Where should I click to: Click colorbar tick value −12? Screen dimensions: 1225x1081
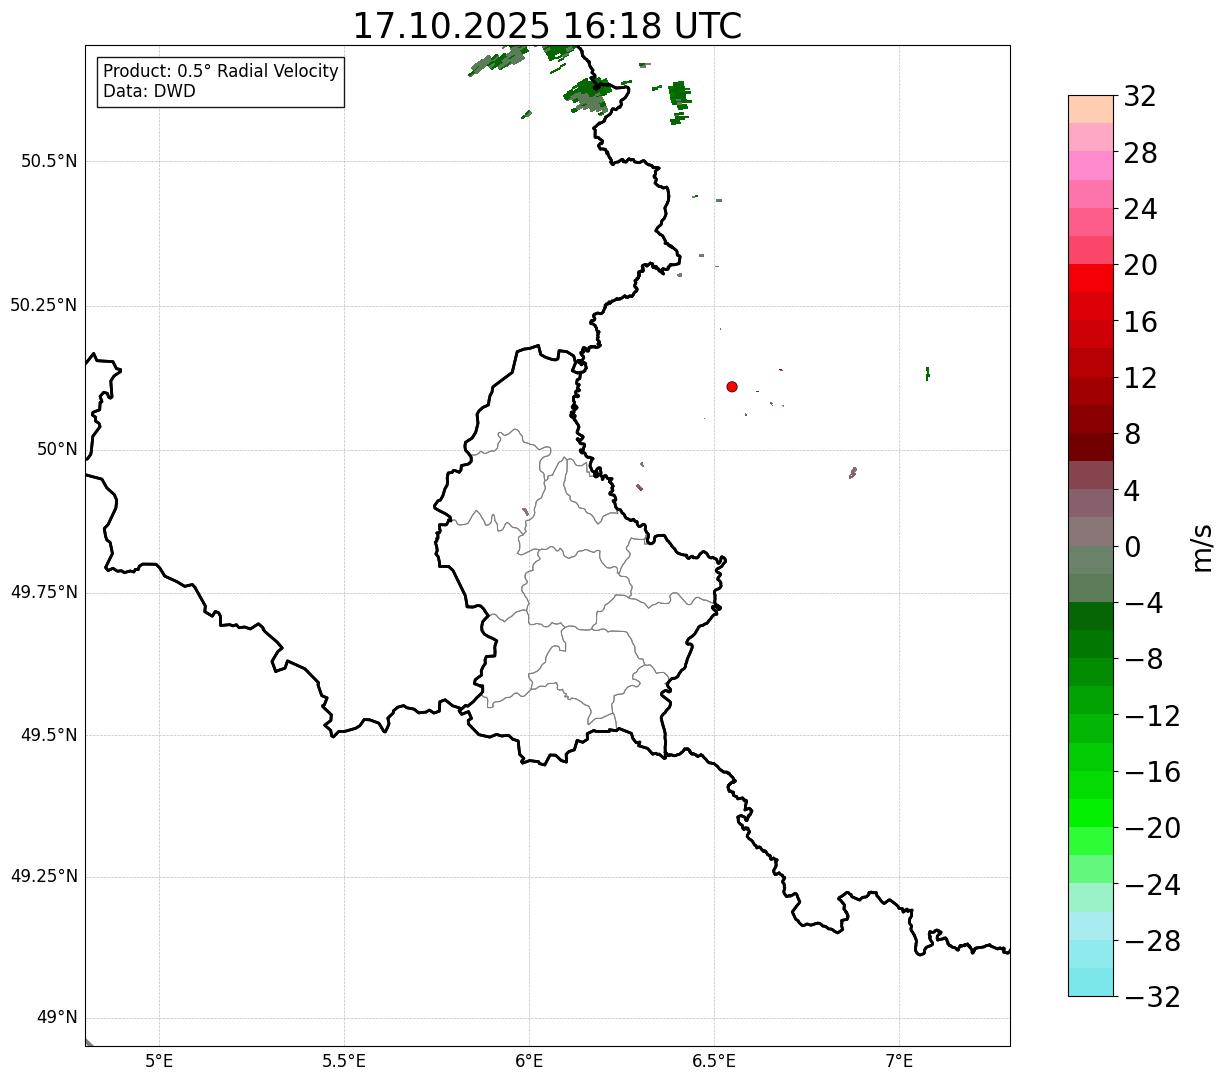(x=1152, y=716)
